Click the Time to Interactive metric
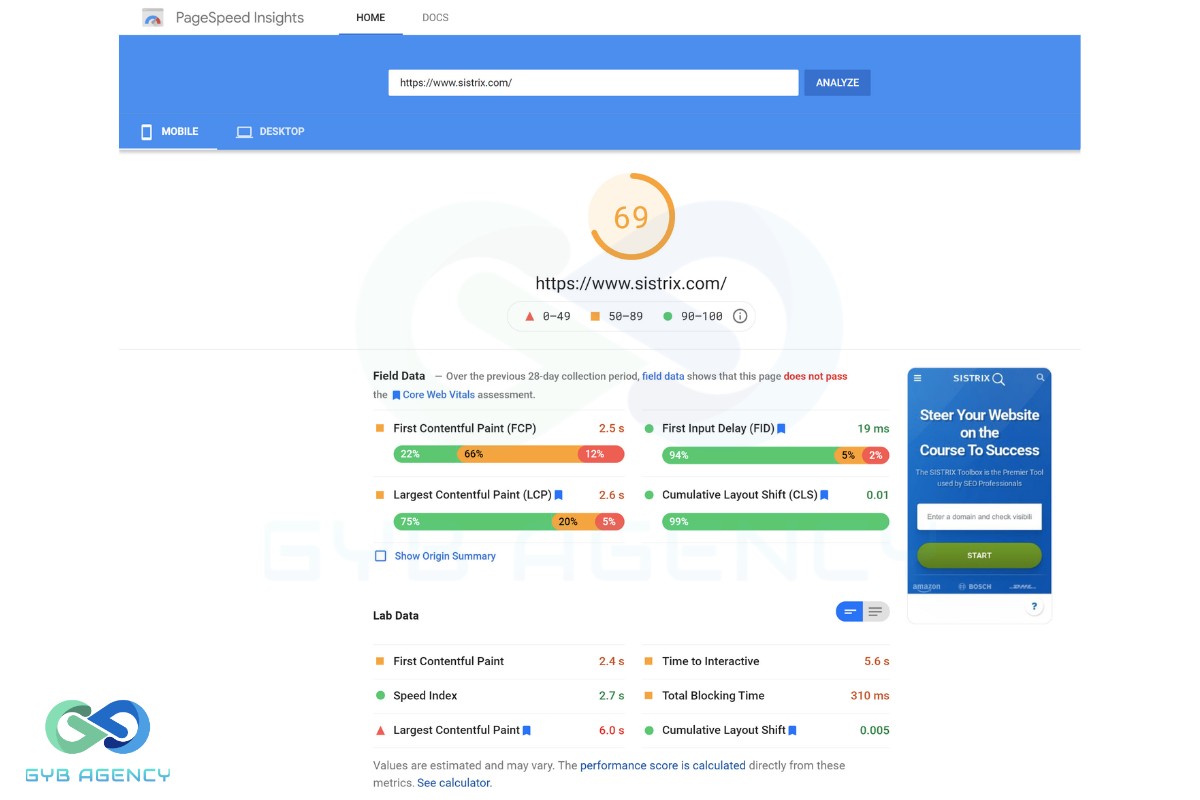Image resolution: width=1200 pixels, height=800 pixels. coord(766,661)
